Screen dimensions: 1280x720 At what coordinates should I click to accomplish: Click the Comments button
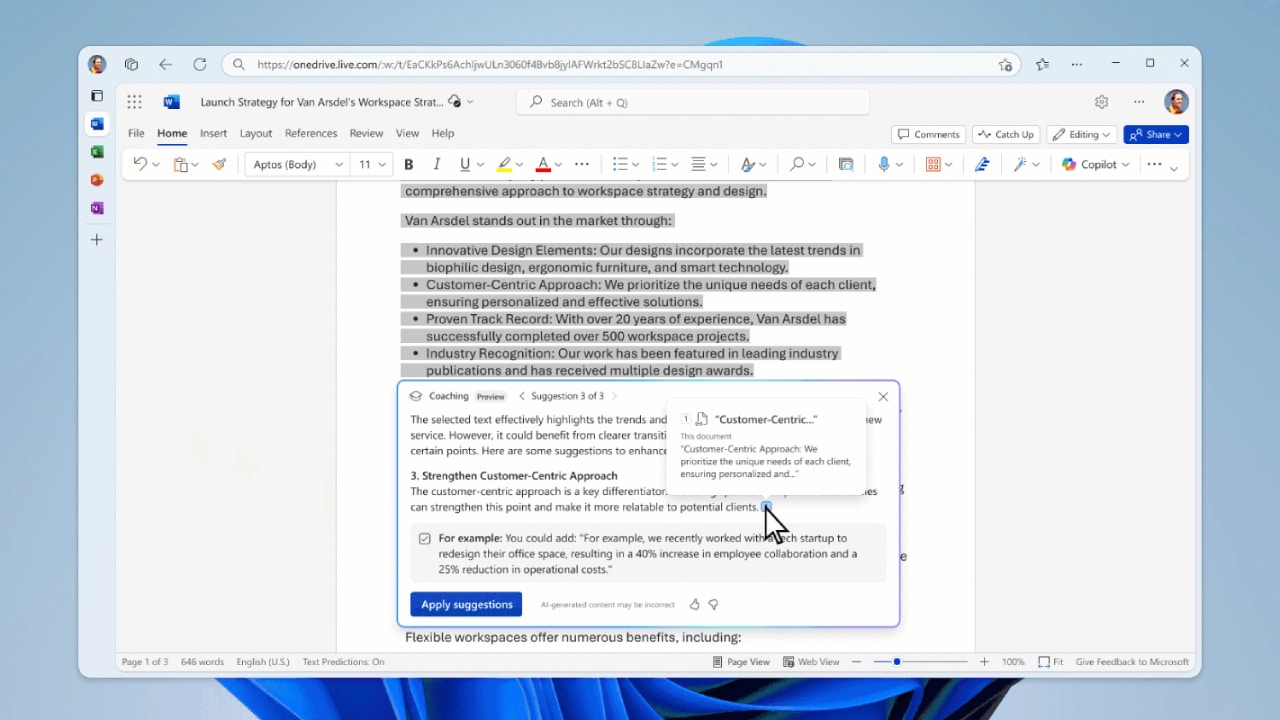[929, 134]
